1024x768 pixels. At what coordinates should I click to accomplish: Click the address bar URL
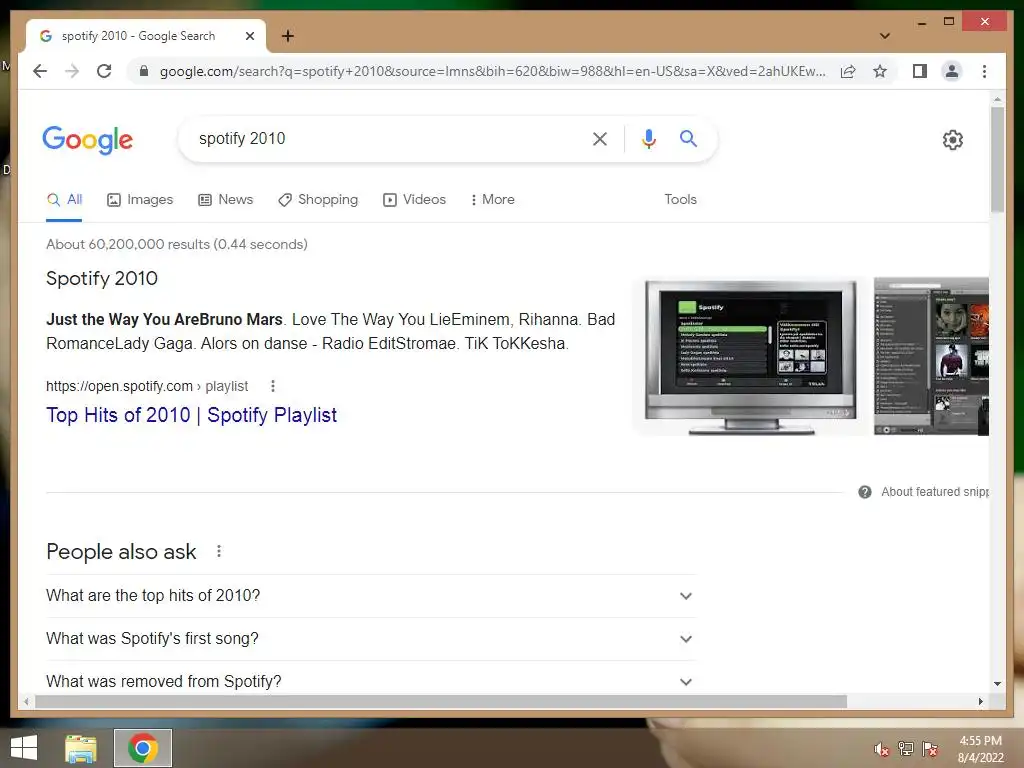click(492, 71)
